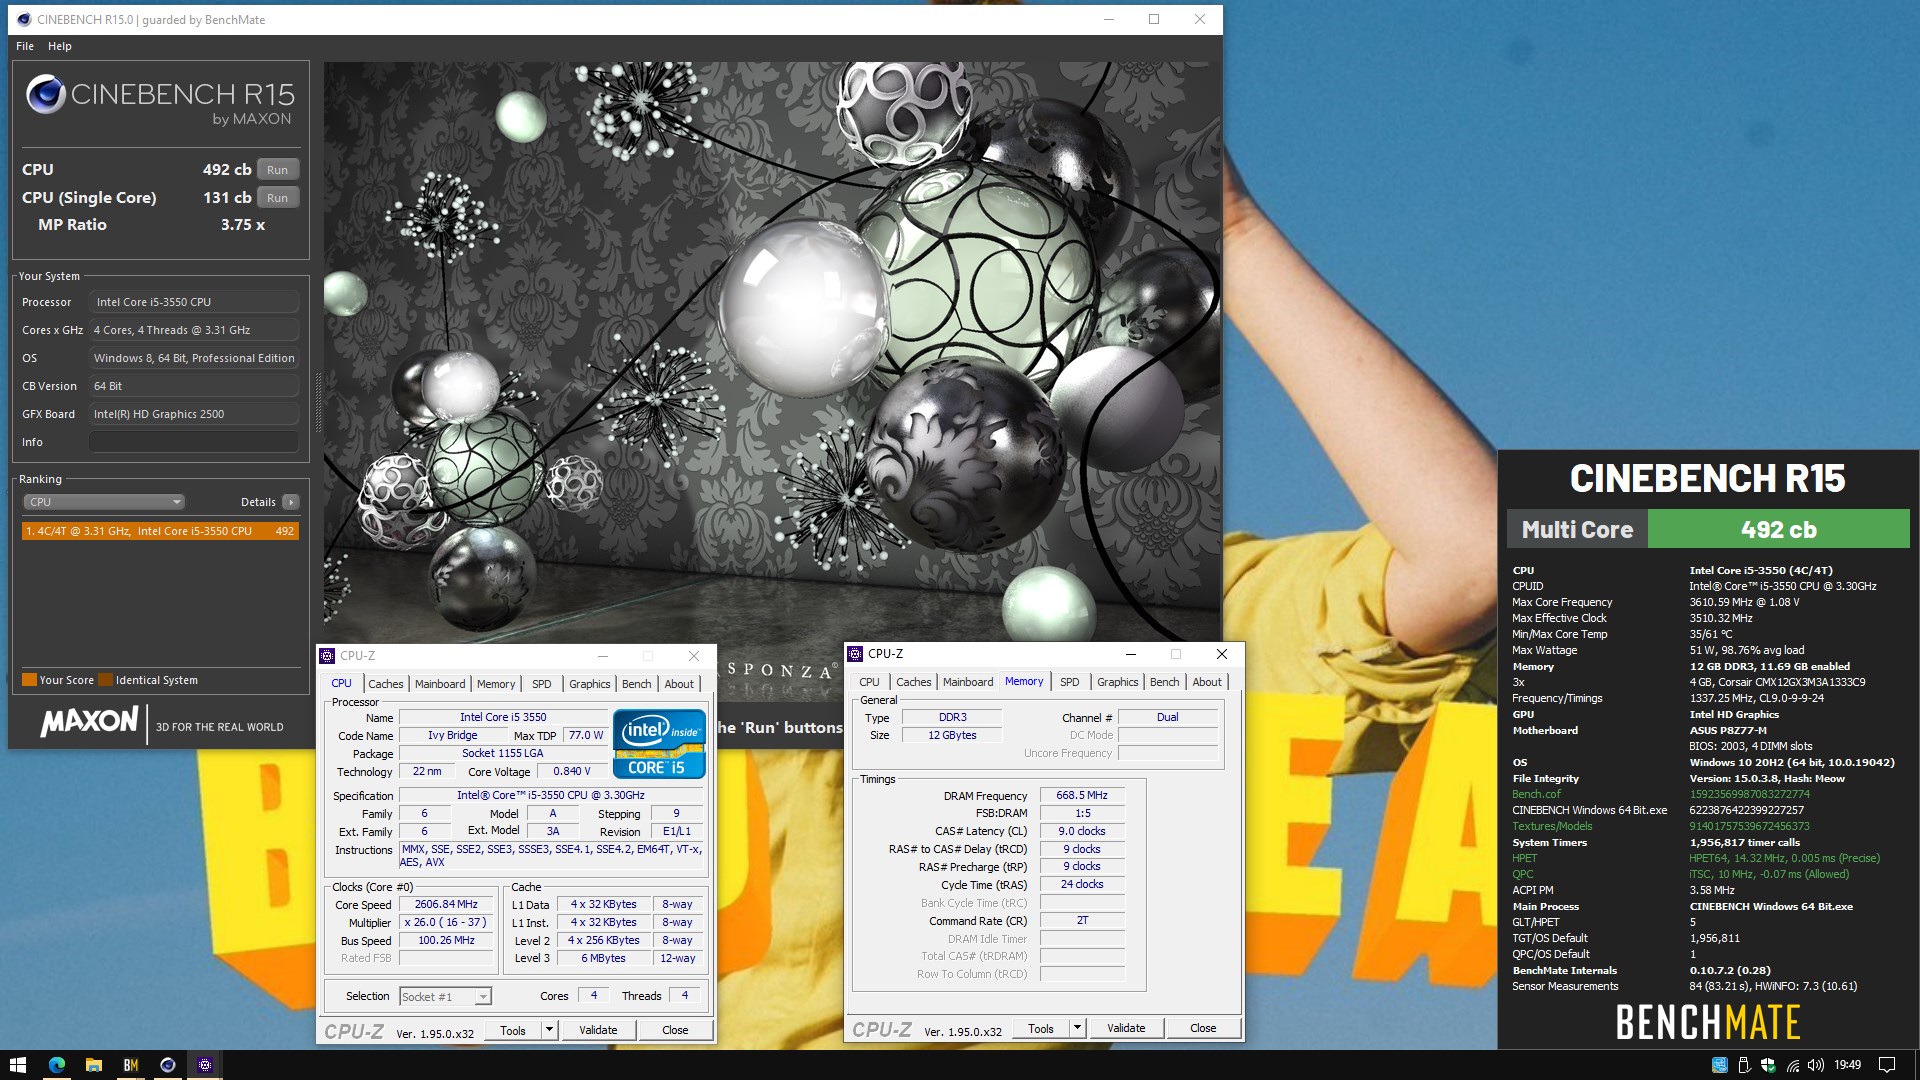Image resolution: width=1920 pixels, height=1080 pixels.
Task: Switch to Memory tab in left CPU-Z
Action: (496, 684)
